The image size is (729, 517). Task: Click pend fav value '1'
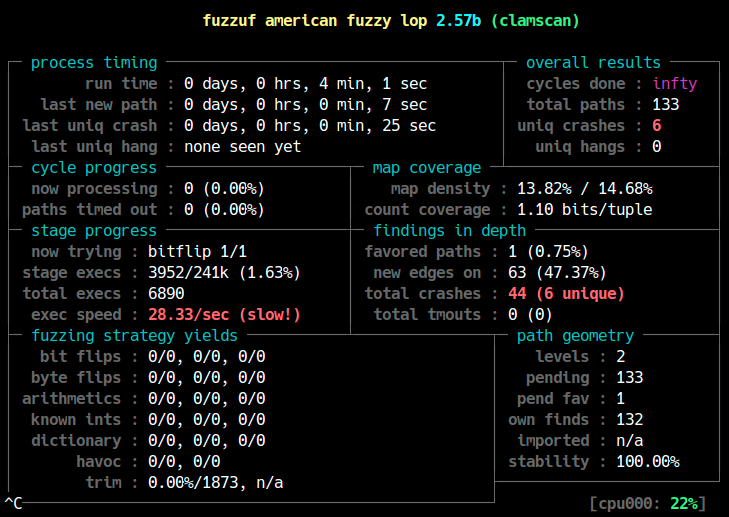[621, 399]
